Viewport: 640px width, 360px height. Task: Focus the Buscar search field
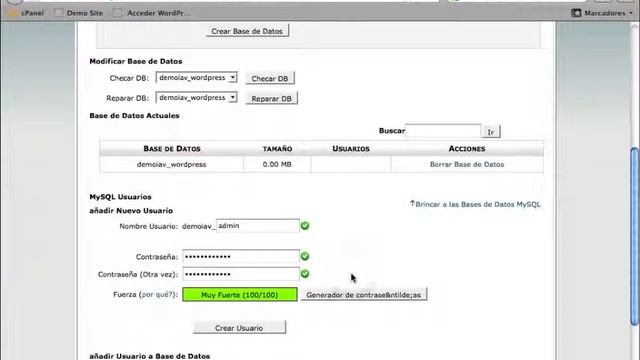(x=443, y=131)
